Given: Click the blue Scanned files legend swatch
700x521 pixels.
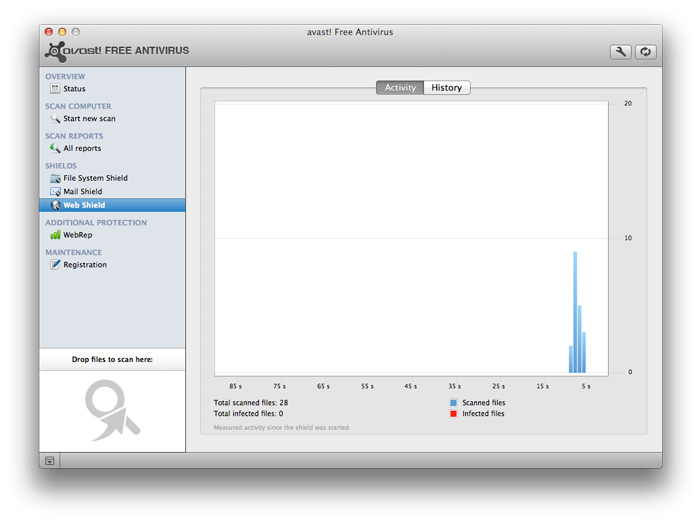Looking at the screenshot, I should [x=453, y=403].
